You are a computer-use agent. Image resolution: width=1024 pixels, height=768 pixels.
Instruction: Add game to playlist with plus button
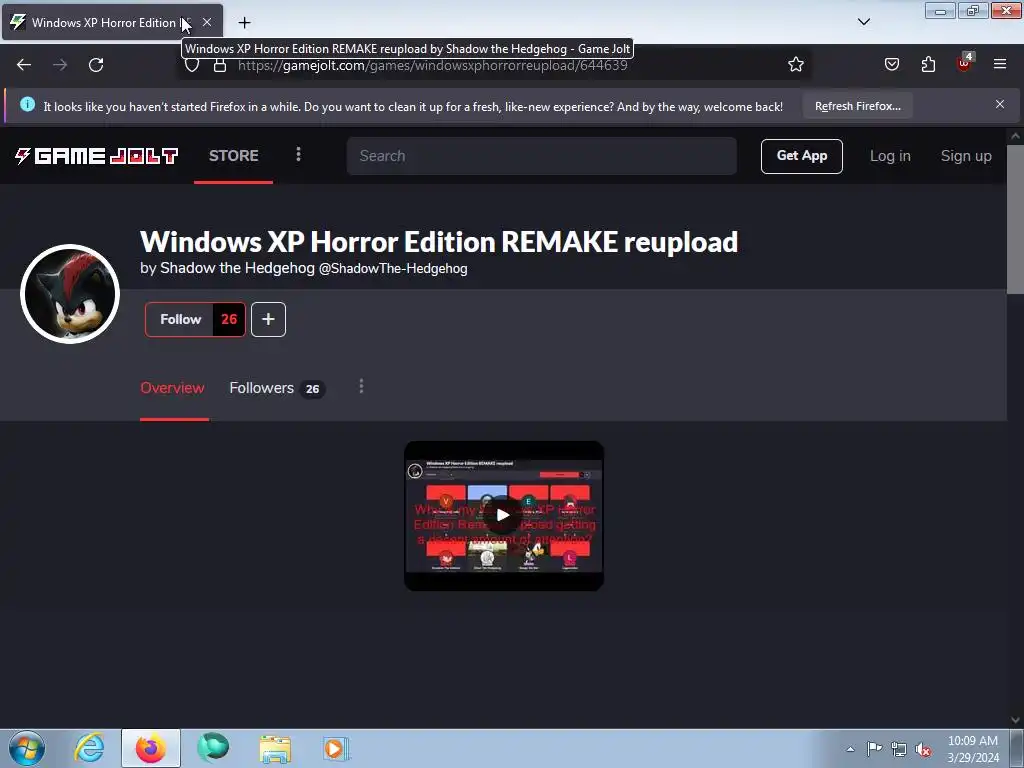pyautogui.click(x=268, y=319)
